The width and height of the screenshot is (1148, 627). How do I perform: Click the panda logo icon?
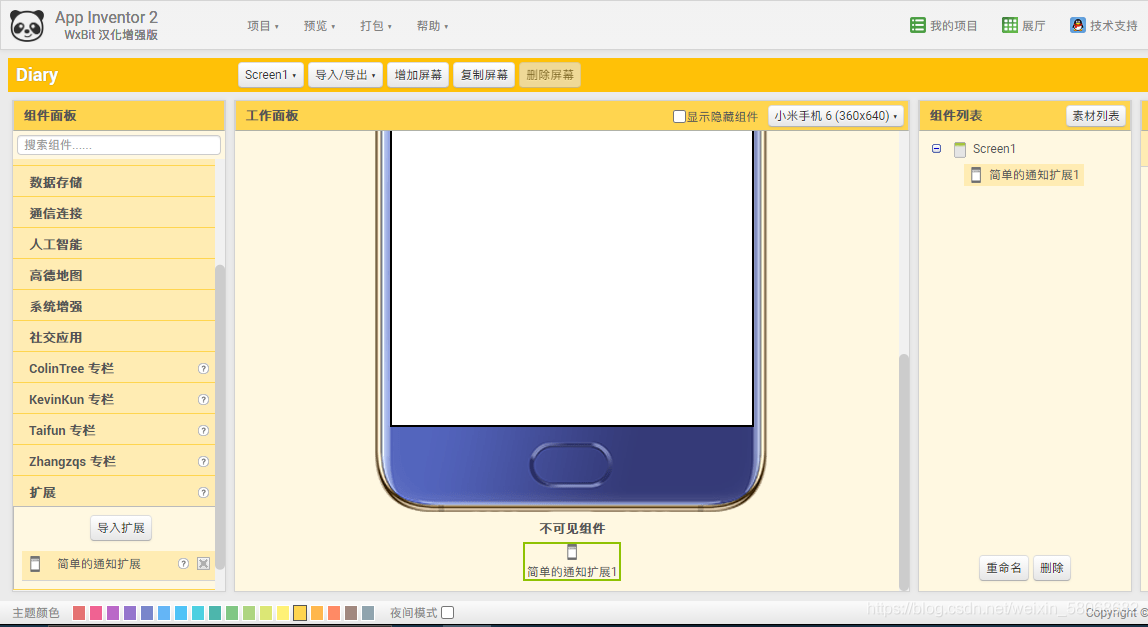click(x=27, y=25)
